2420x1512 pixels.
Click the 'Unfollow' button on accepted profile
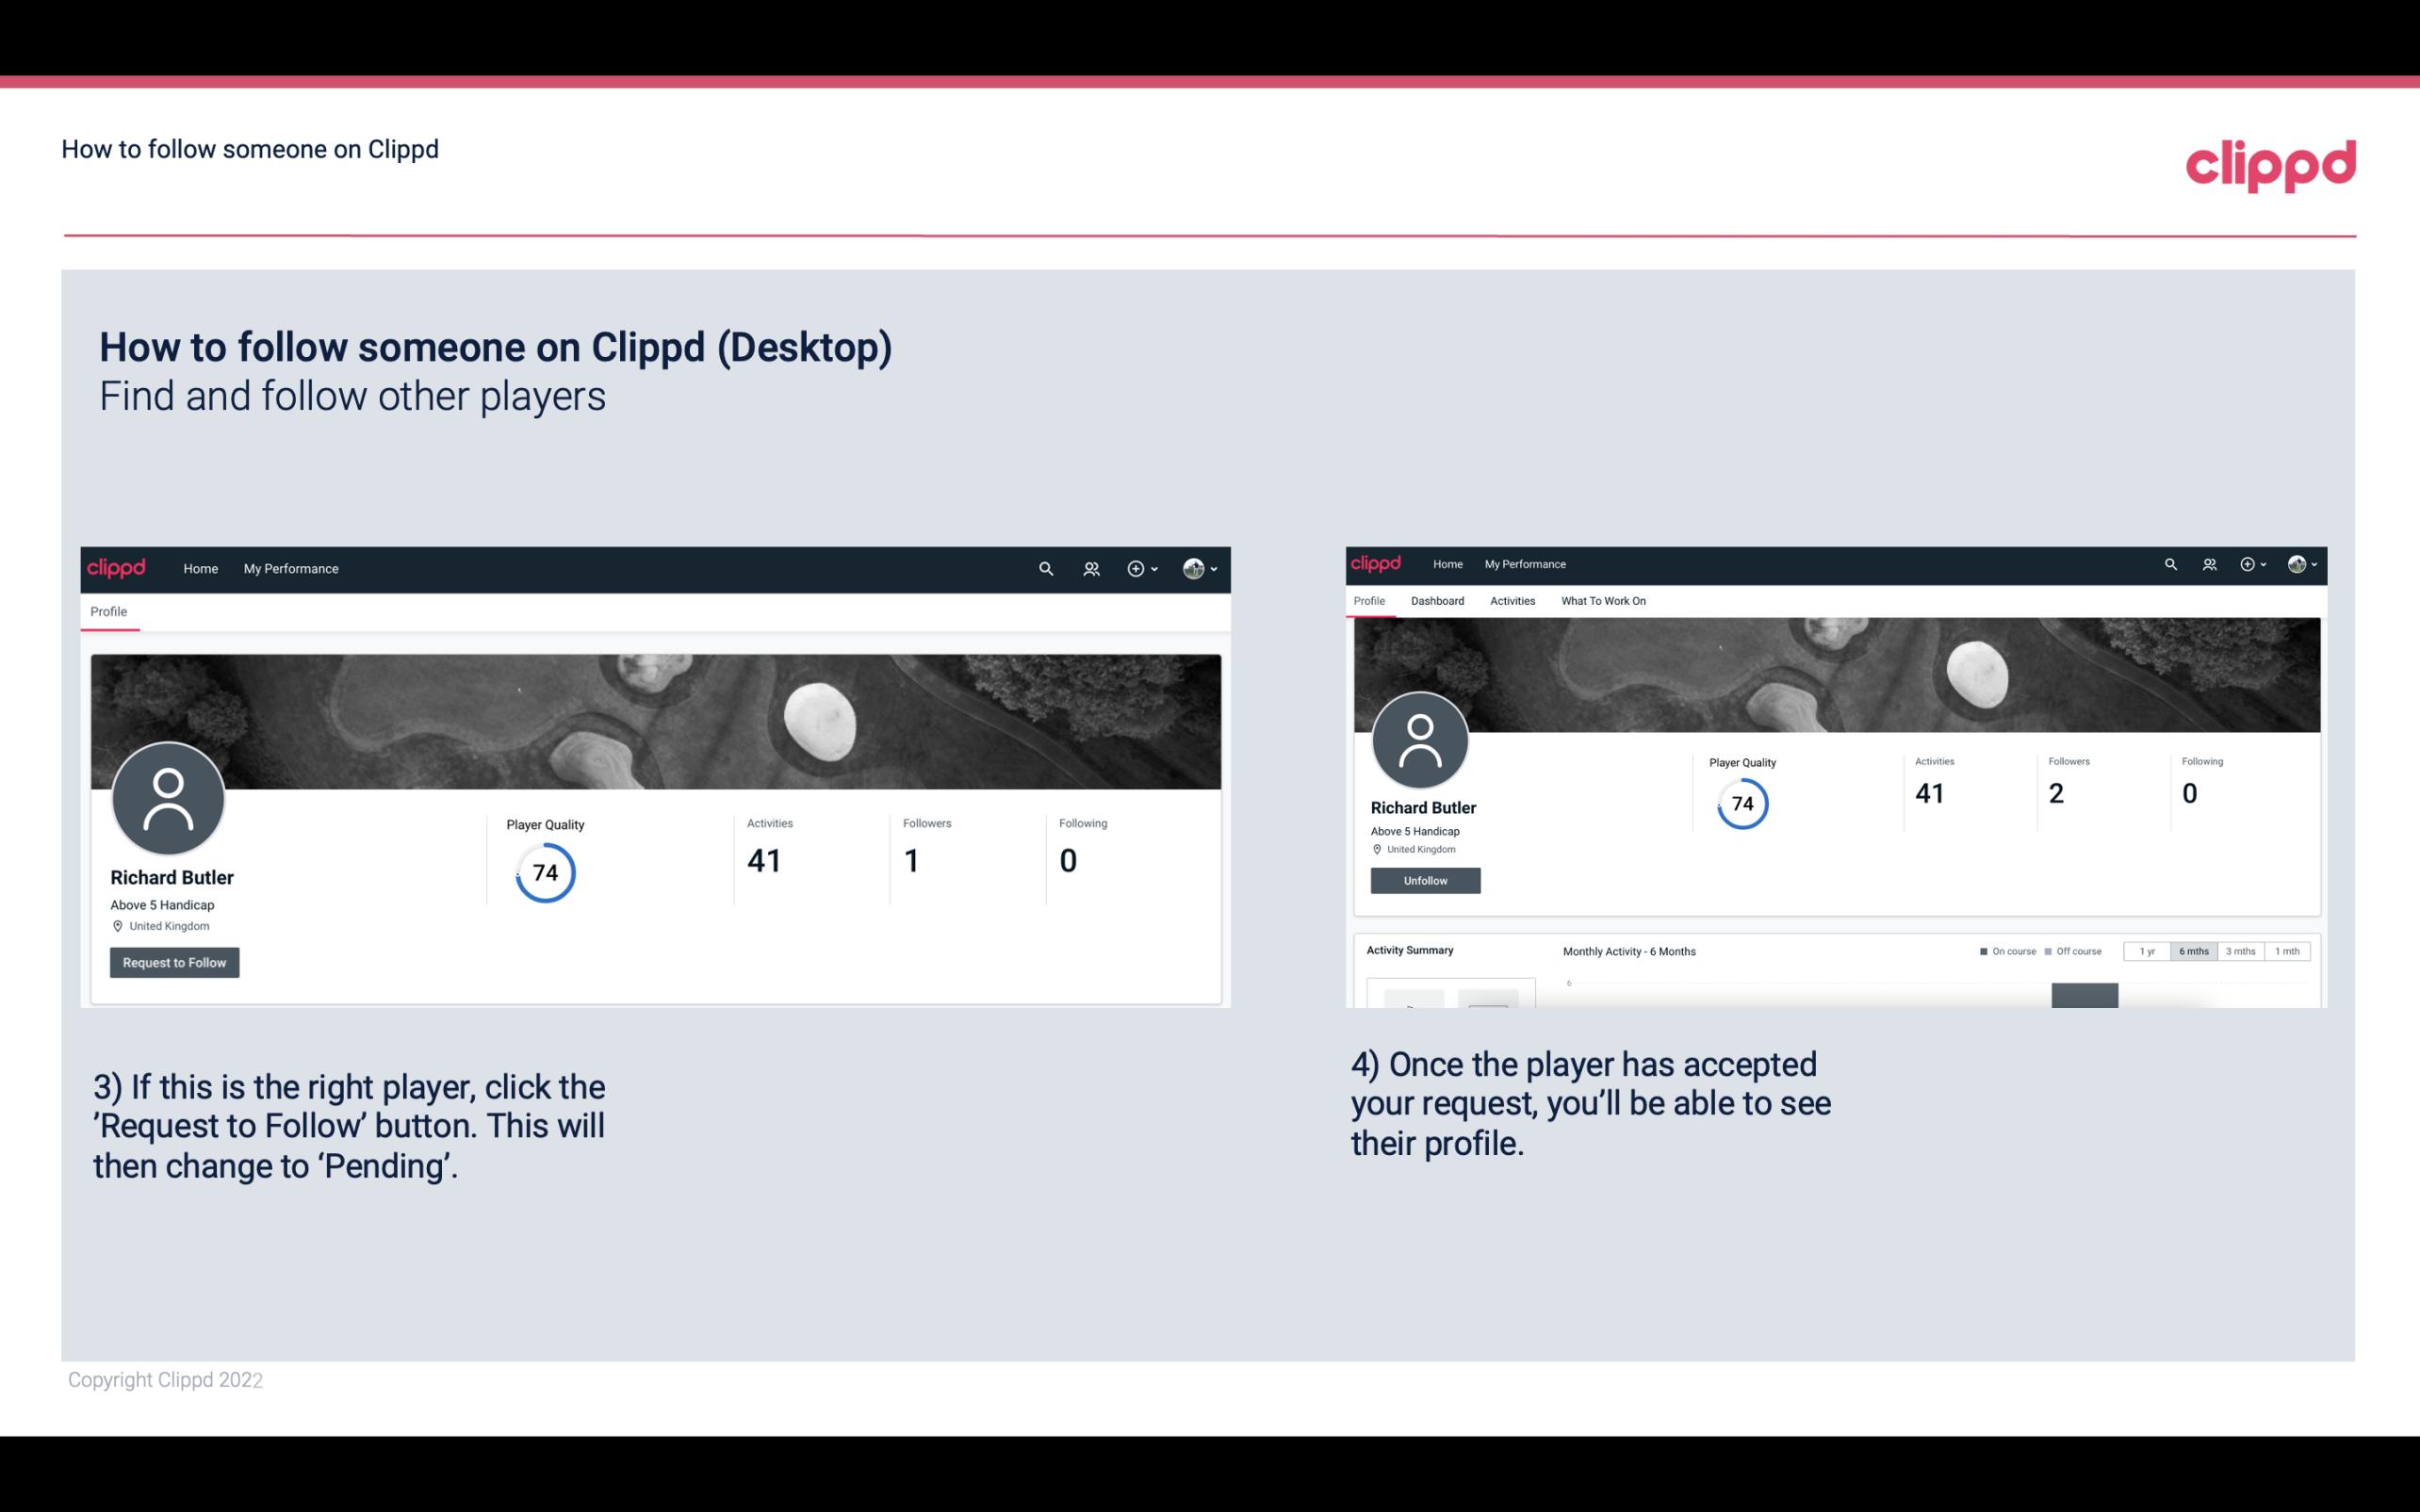click(1423, 880)
